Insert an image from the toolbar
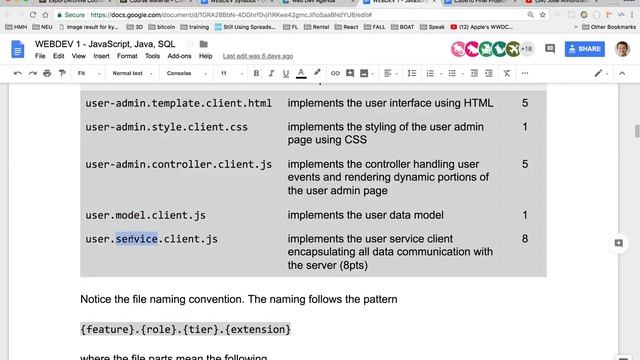 click(x=364, y=73)
